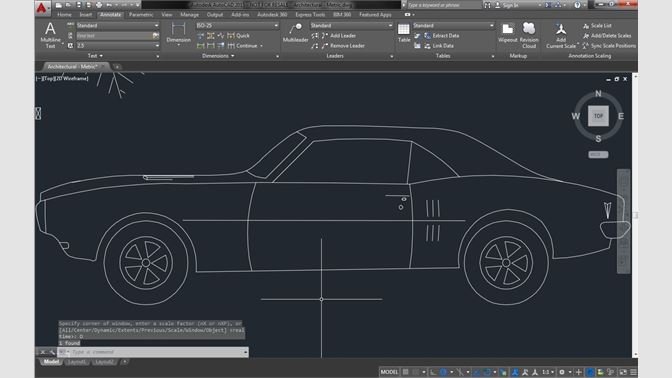Toggle hardware acceleration blue icon in the status bar

tap(590, 372)
